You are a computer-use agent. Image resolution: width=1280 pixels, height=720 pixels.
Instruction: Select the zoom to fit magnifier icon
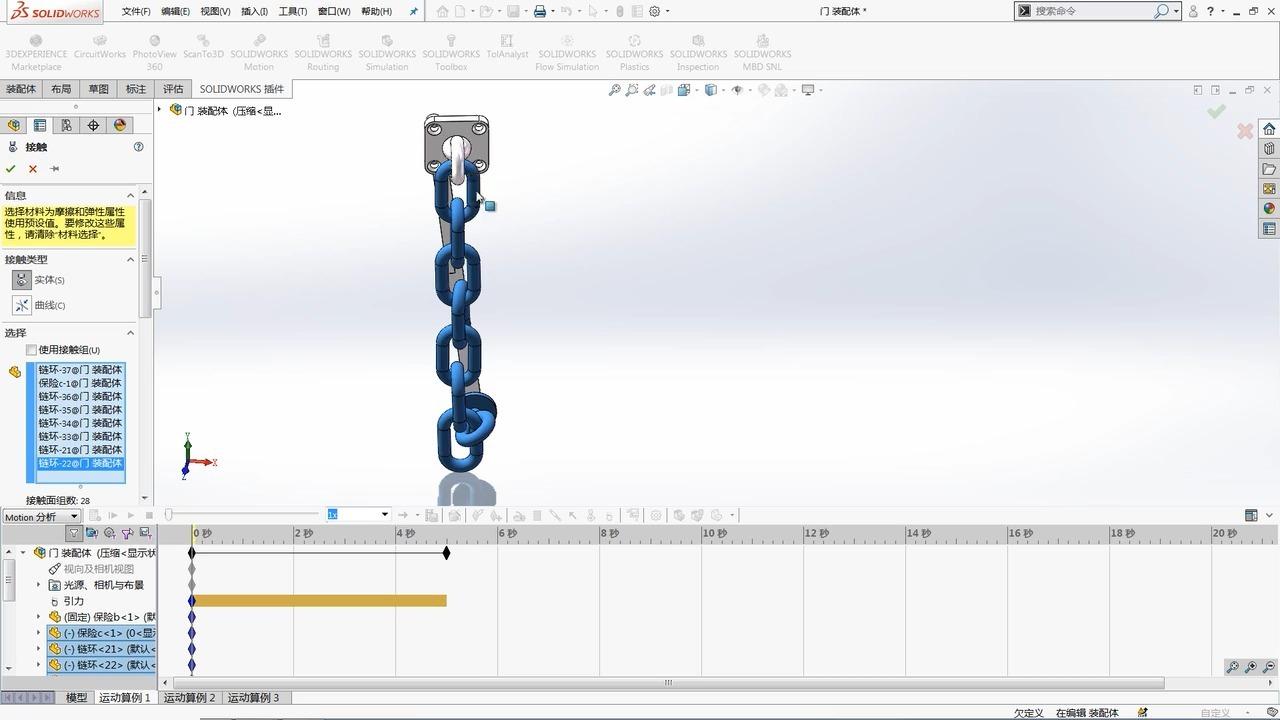(x=614, y=90)
